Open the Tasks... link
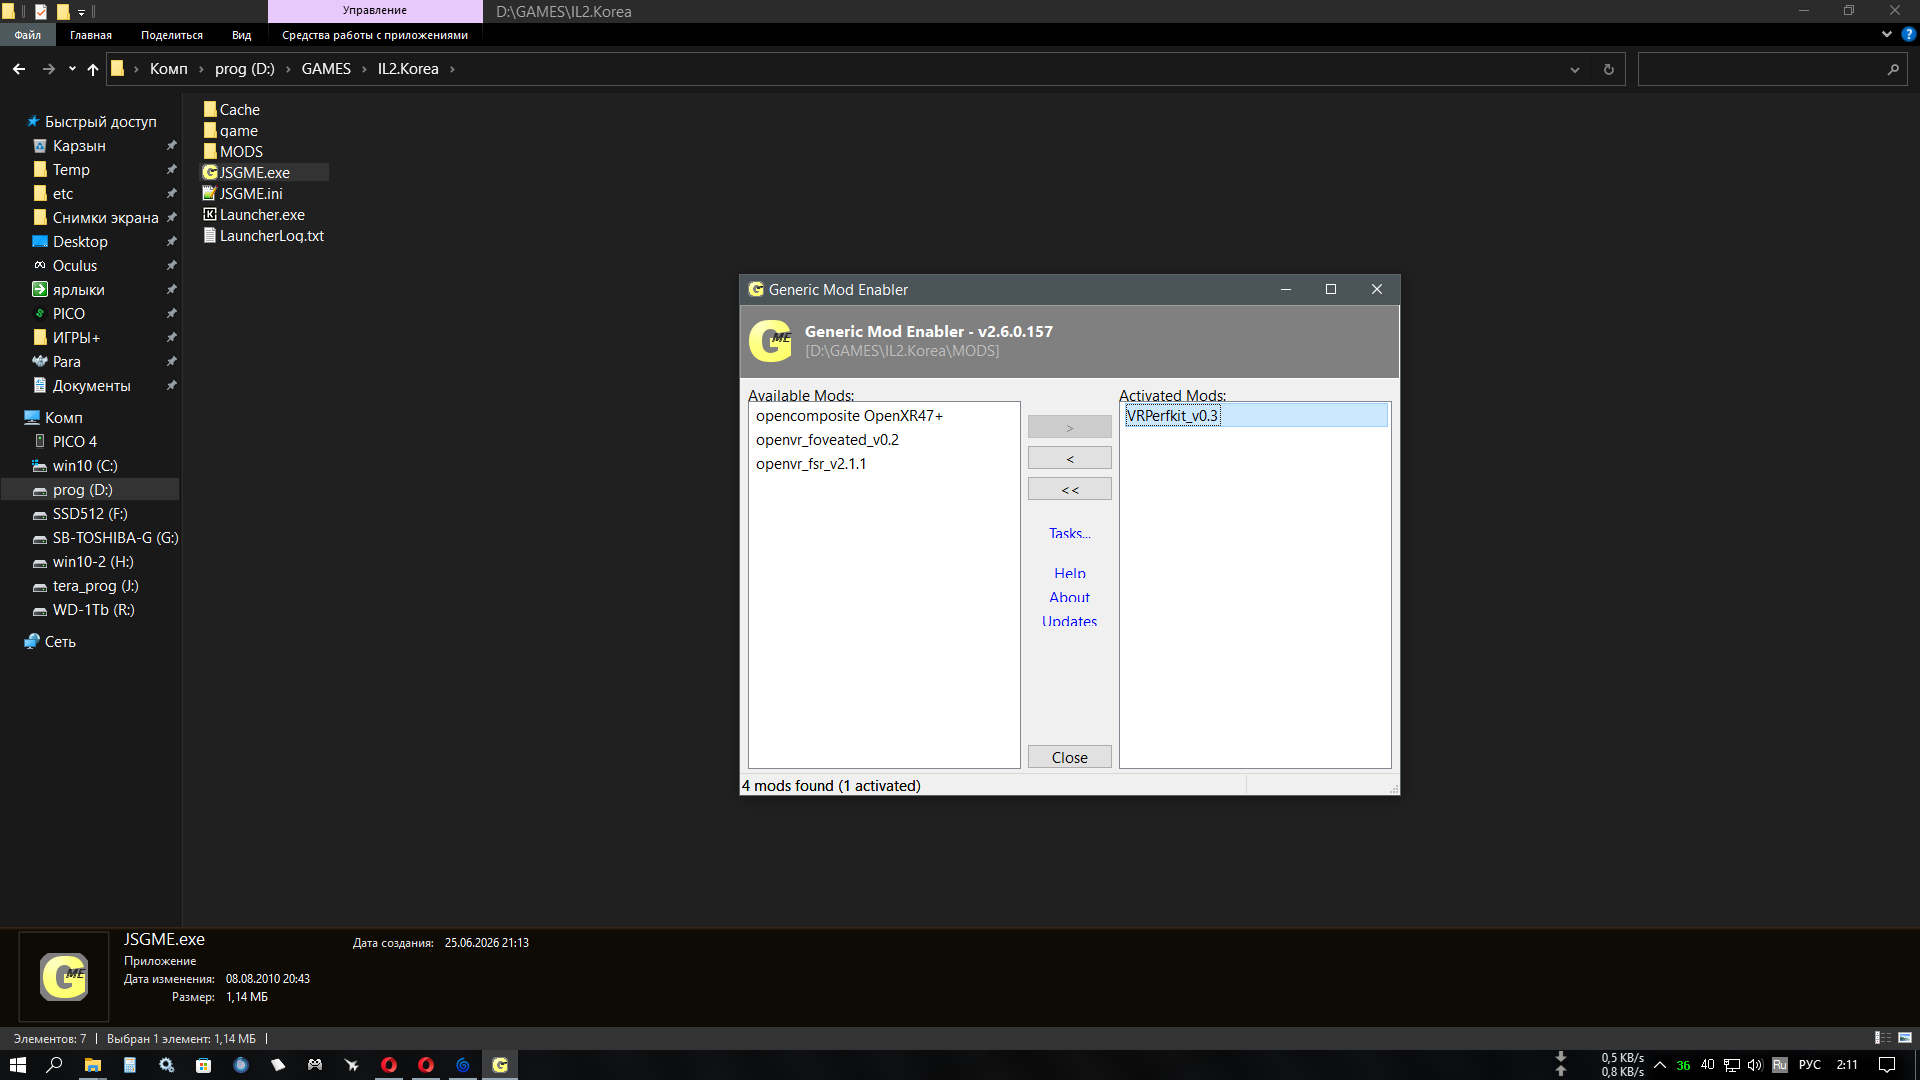 (1070, 533)
